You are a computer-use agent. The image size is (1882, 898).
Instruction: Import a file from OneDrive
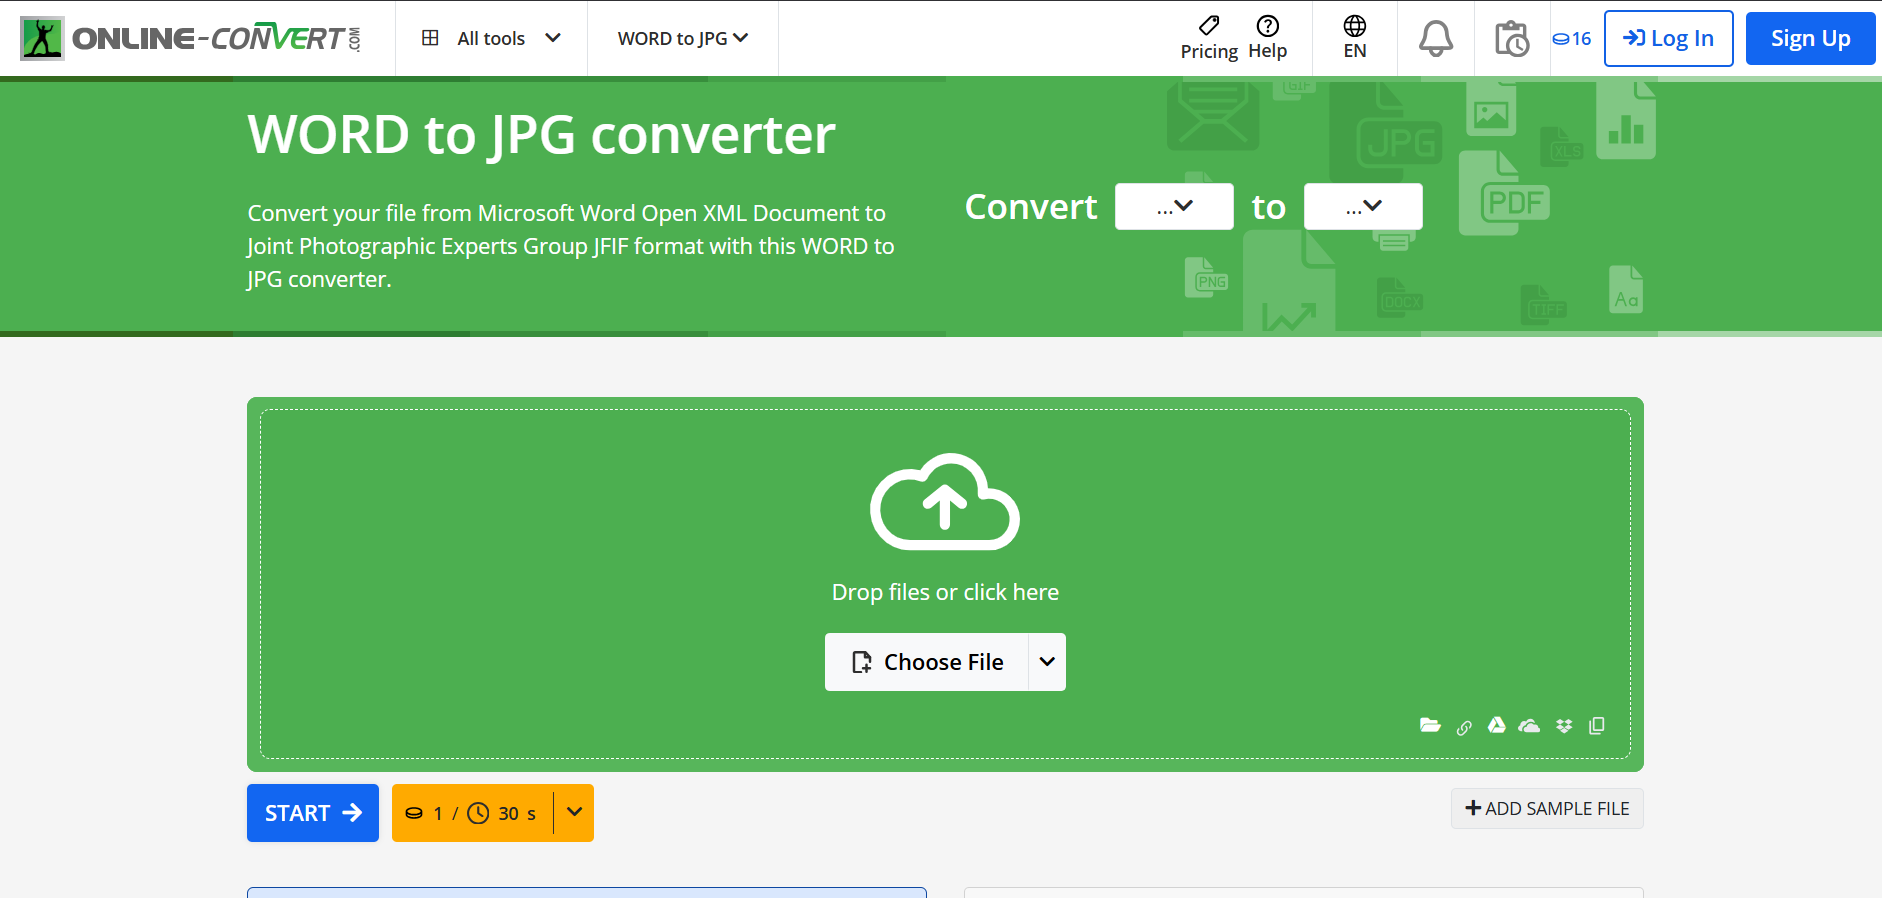[x=1529, y=726]
